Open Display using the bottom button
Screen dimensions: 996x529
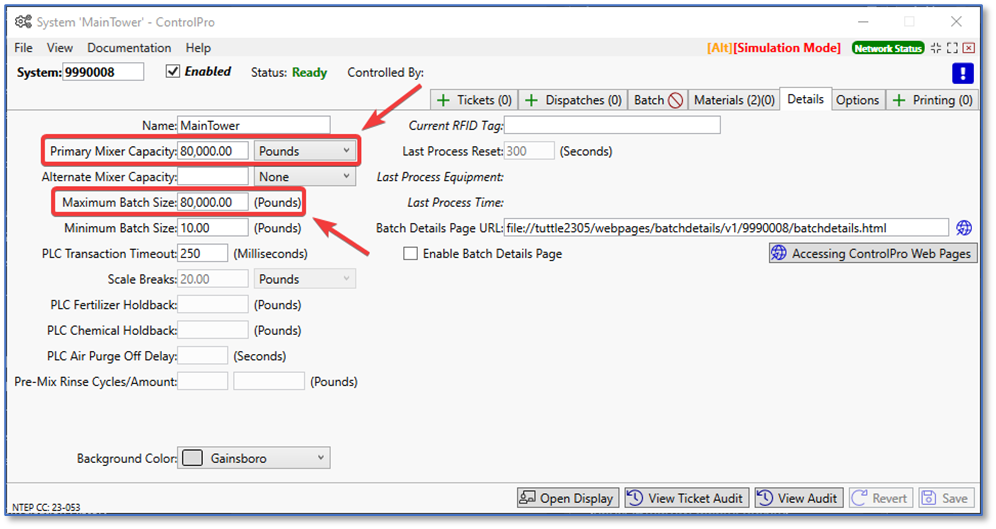[x=567, y=498]
